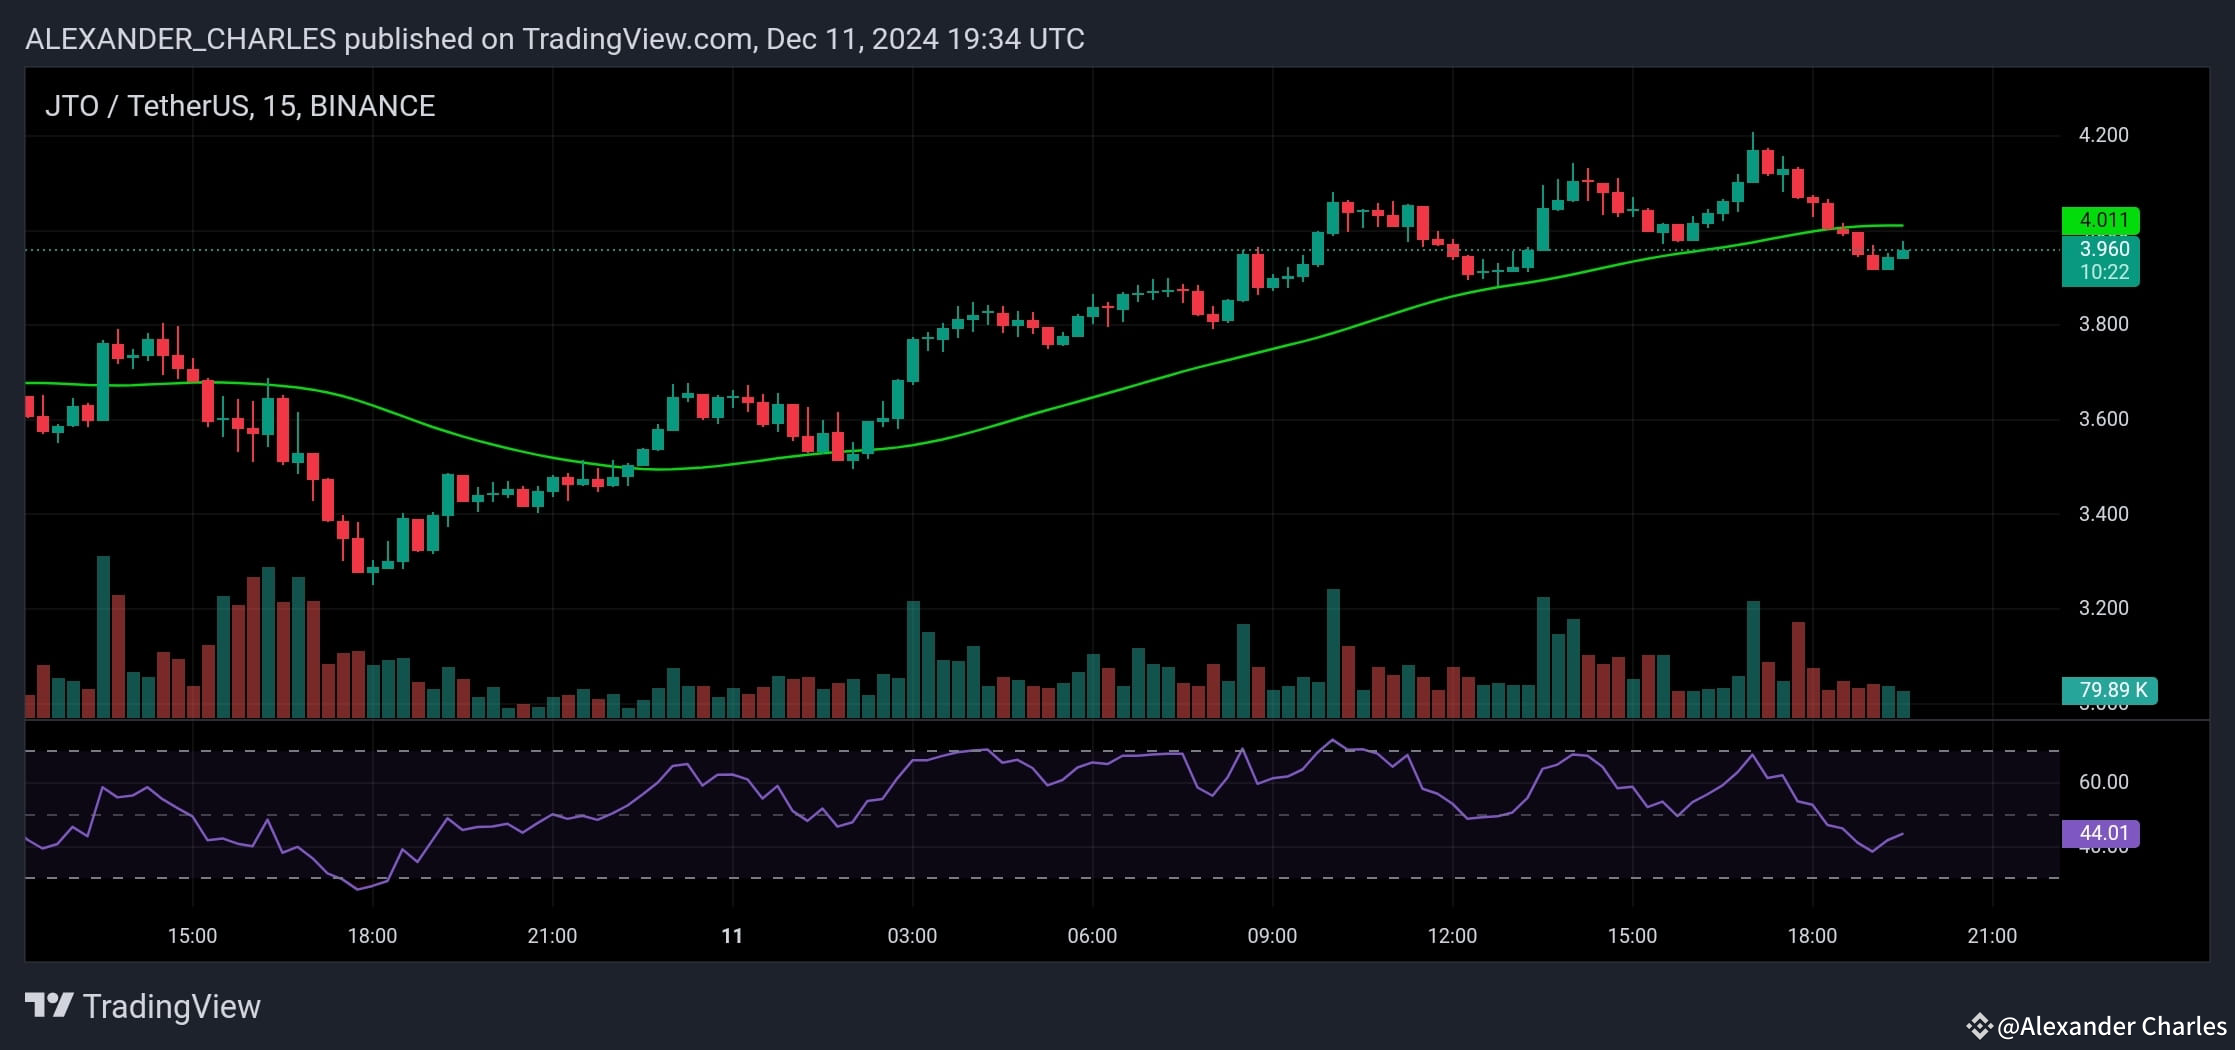Open the BINANCE exchange label in title

[372, 105]
